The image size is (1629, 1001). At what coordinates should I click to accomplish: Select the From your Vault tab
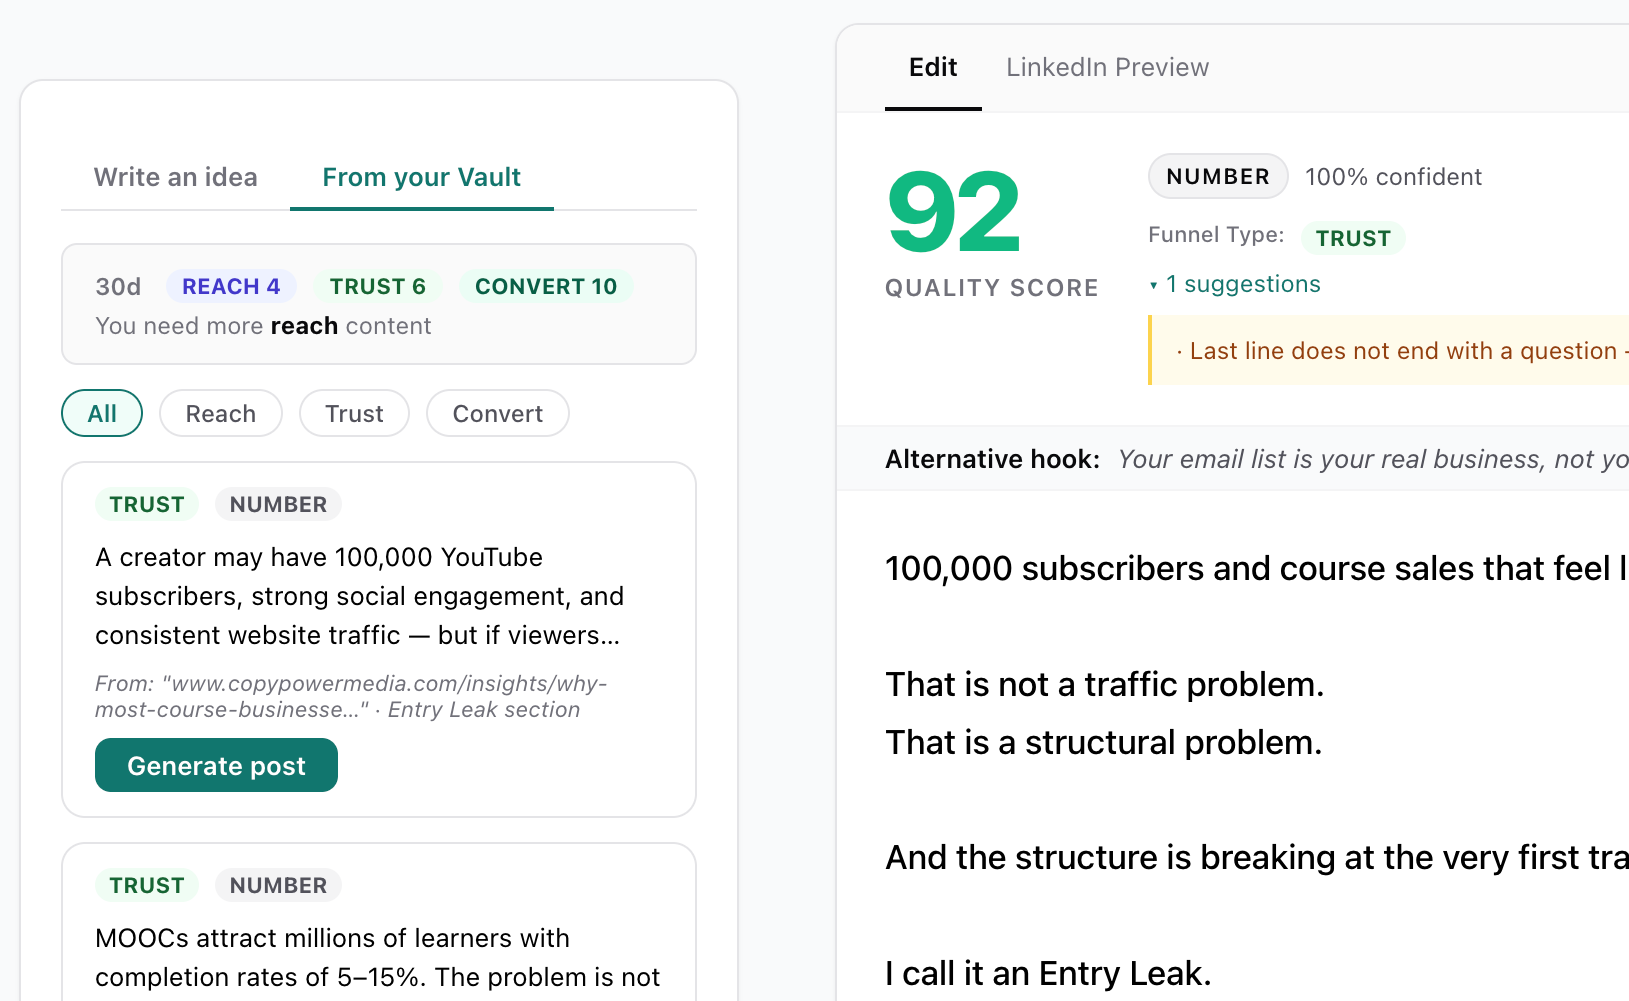(421, 177)
